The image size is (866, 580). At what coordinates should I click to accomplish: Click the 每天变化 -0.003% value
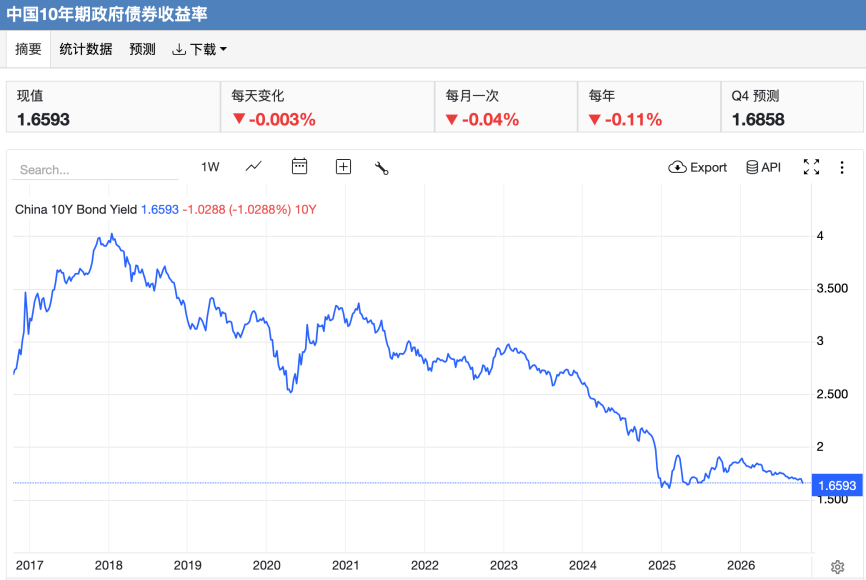(x=274, y=119)
